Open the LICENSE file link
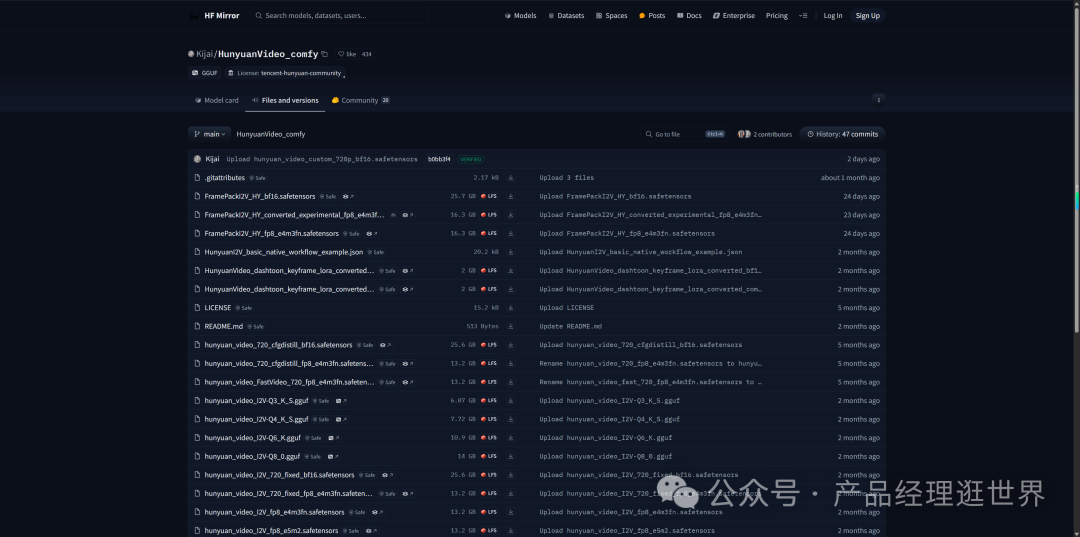This screenshot has width=1080, height=537. [x=218, y=308]
